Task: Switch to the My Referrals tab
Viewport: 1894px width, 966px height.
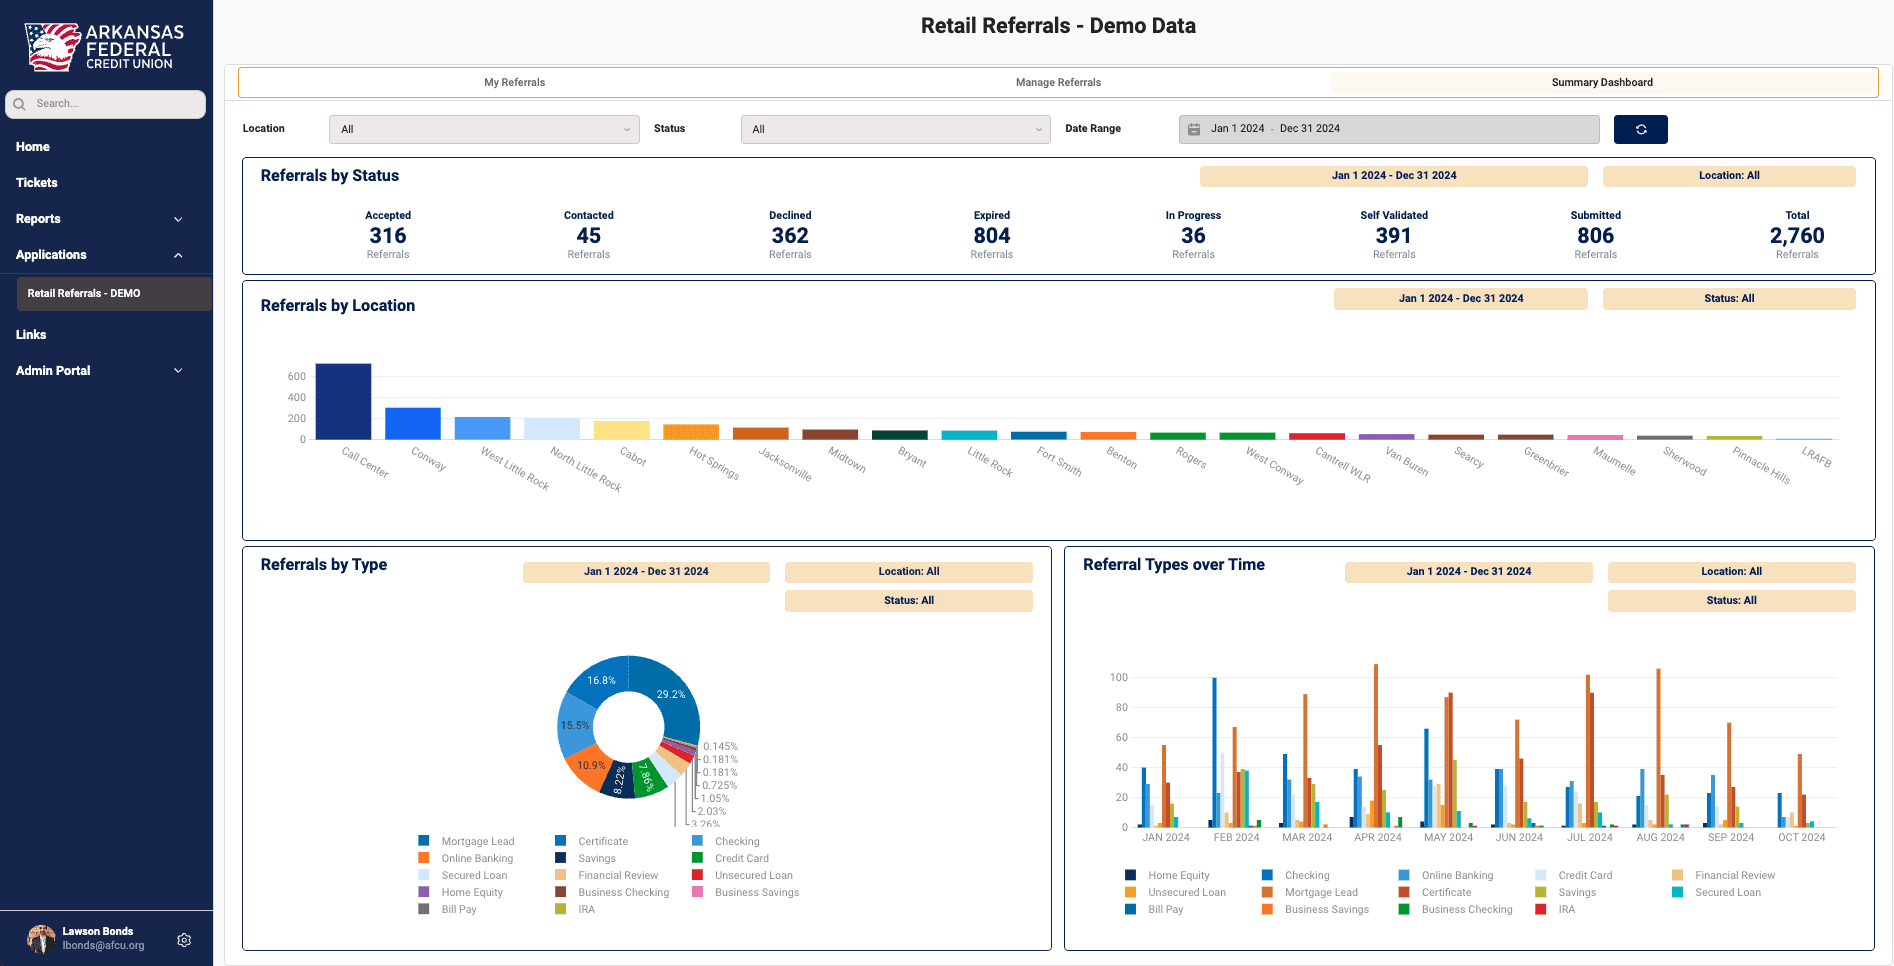Action: point(514,83)
